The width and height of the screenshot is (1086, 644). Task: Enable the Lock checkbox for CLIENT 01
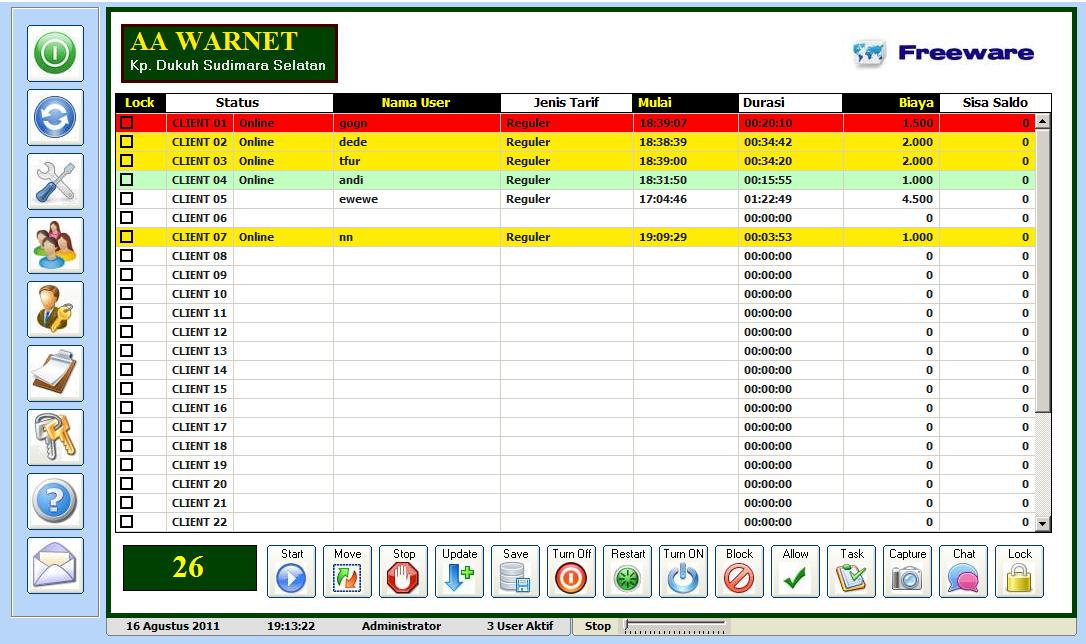pos(126,123)
